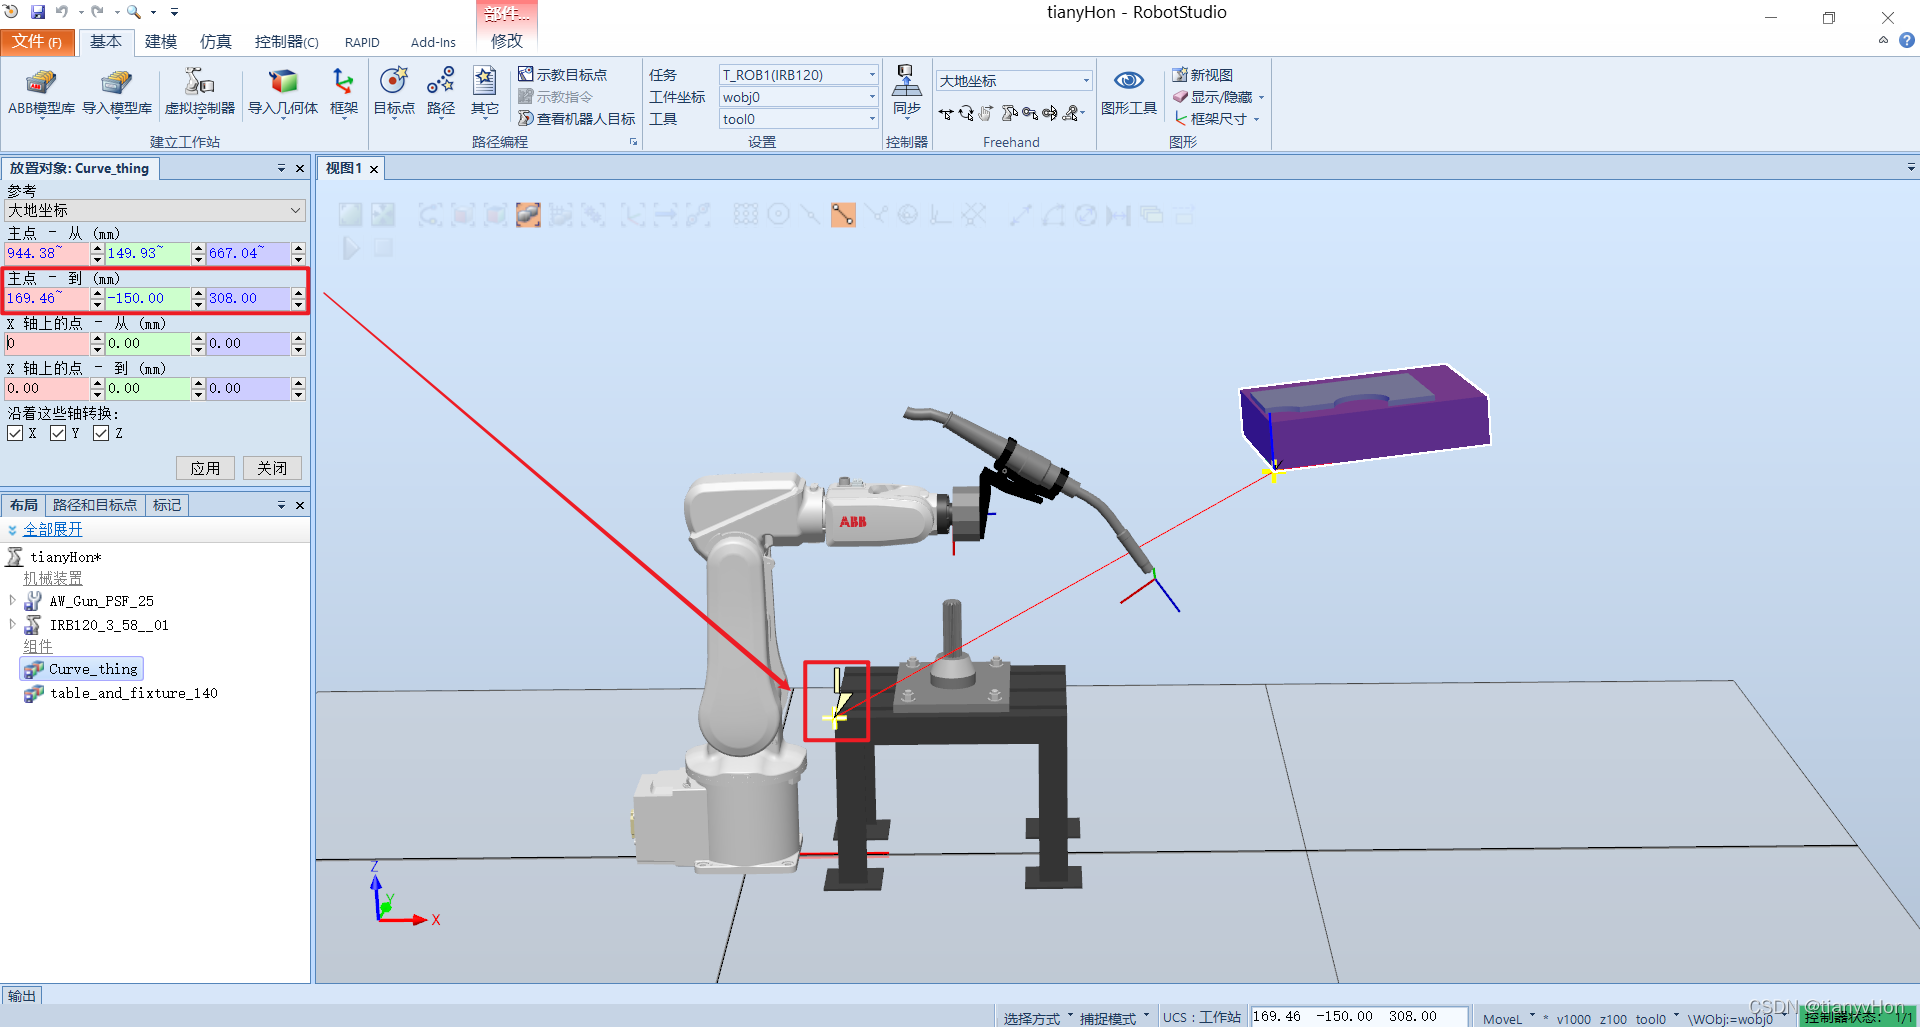
Task: Click the 关闭 (Close) button
Action: 272,468
